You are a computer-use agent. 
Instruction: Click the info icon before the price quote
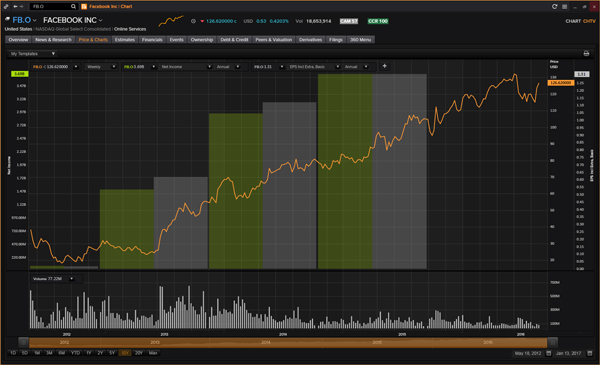193,21
